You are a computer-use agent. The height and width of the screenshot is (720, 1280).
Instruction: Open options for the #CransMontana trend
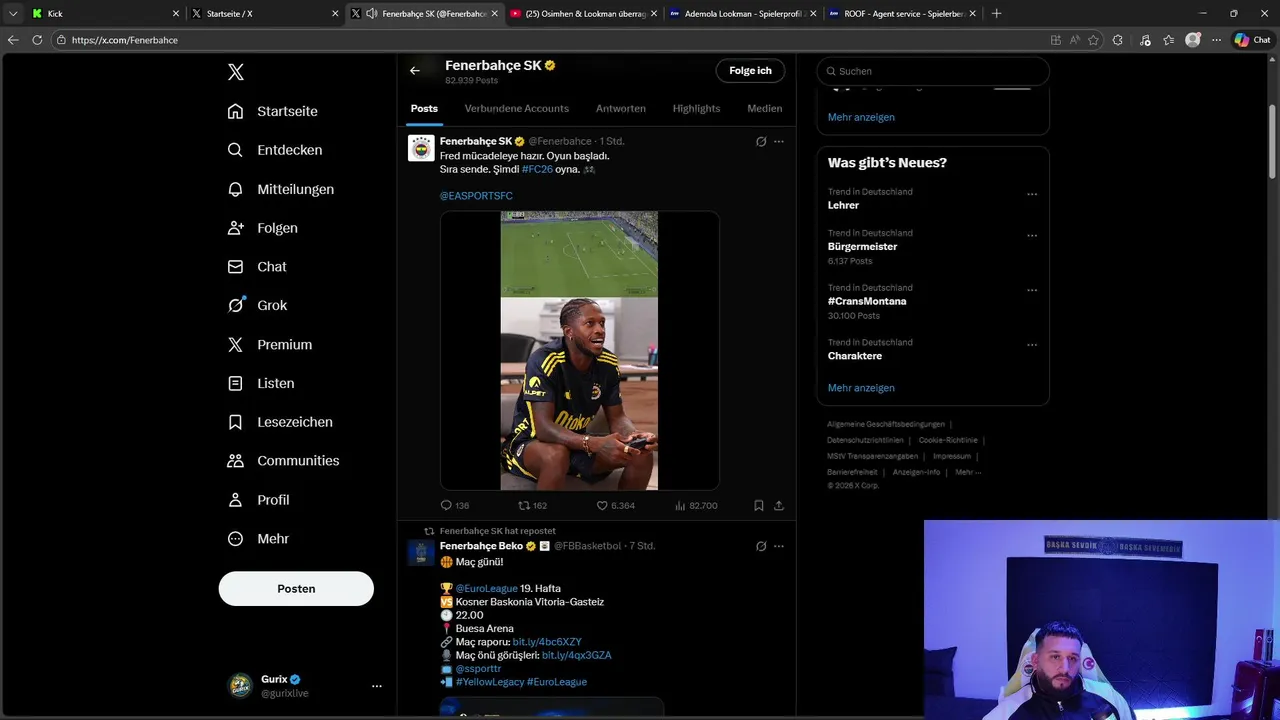coord(1032,291)
